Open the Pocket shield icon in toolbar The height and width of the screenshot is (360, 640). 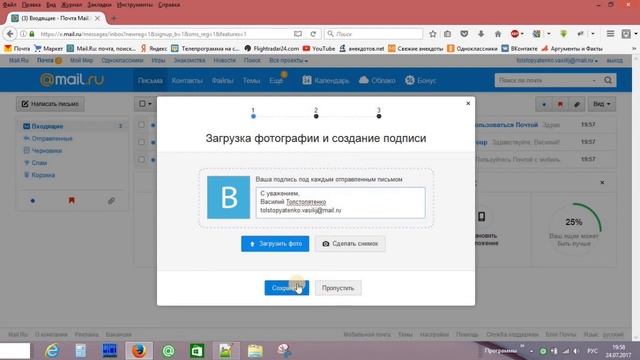464,34
